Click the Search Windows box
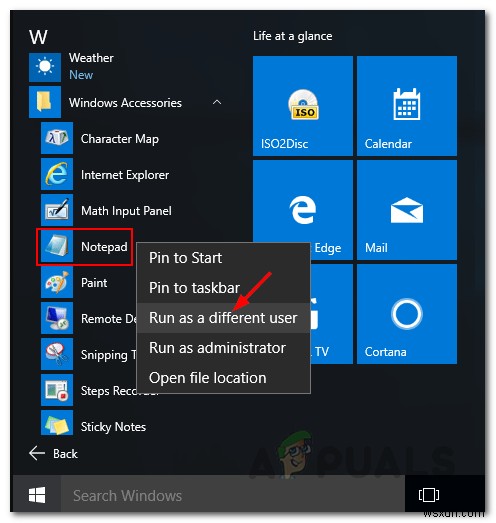Viewport: 496px width, 523px height. tap(233, 494)
